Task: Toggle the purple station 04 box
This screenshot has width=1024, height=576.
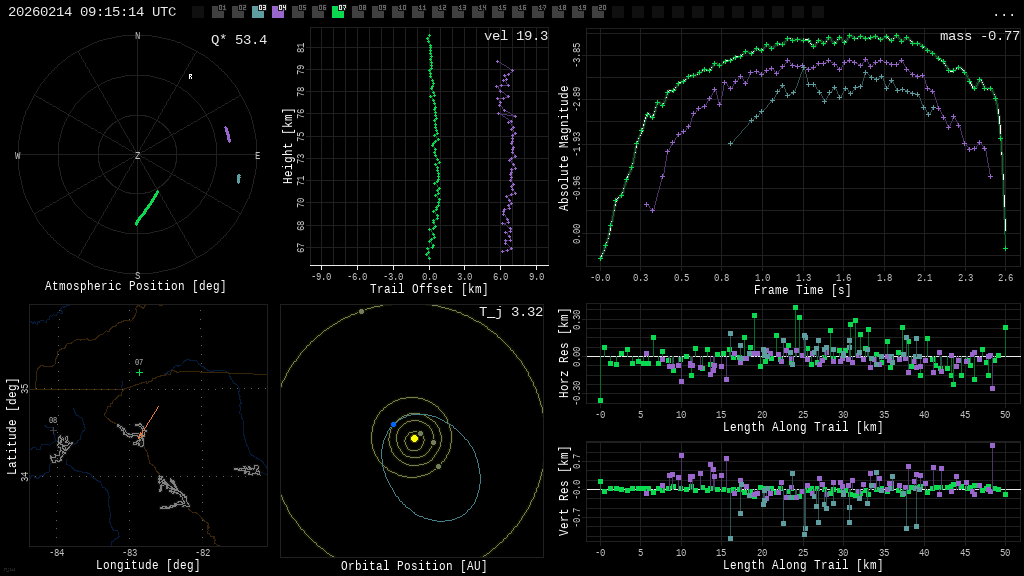Action: (x=278, y=12)
